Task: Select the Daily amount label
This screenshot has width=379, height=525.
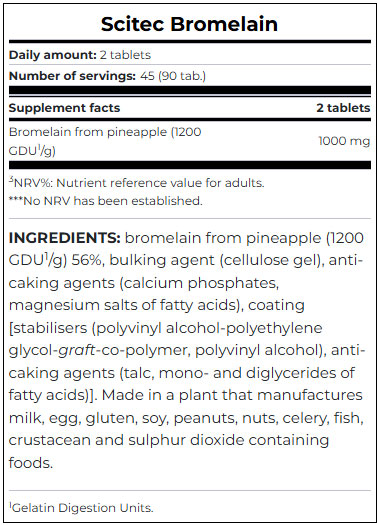Action: point(53,55)
